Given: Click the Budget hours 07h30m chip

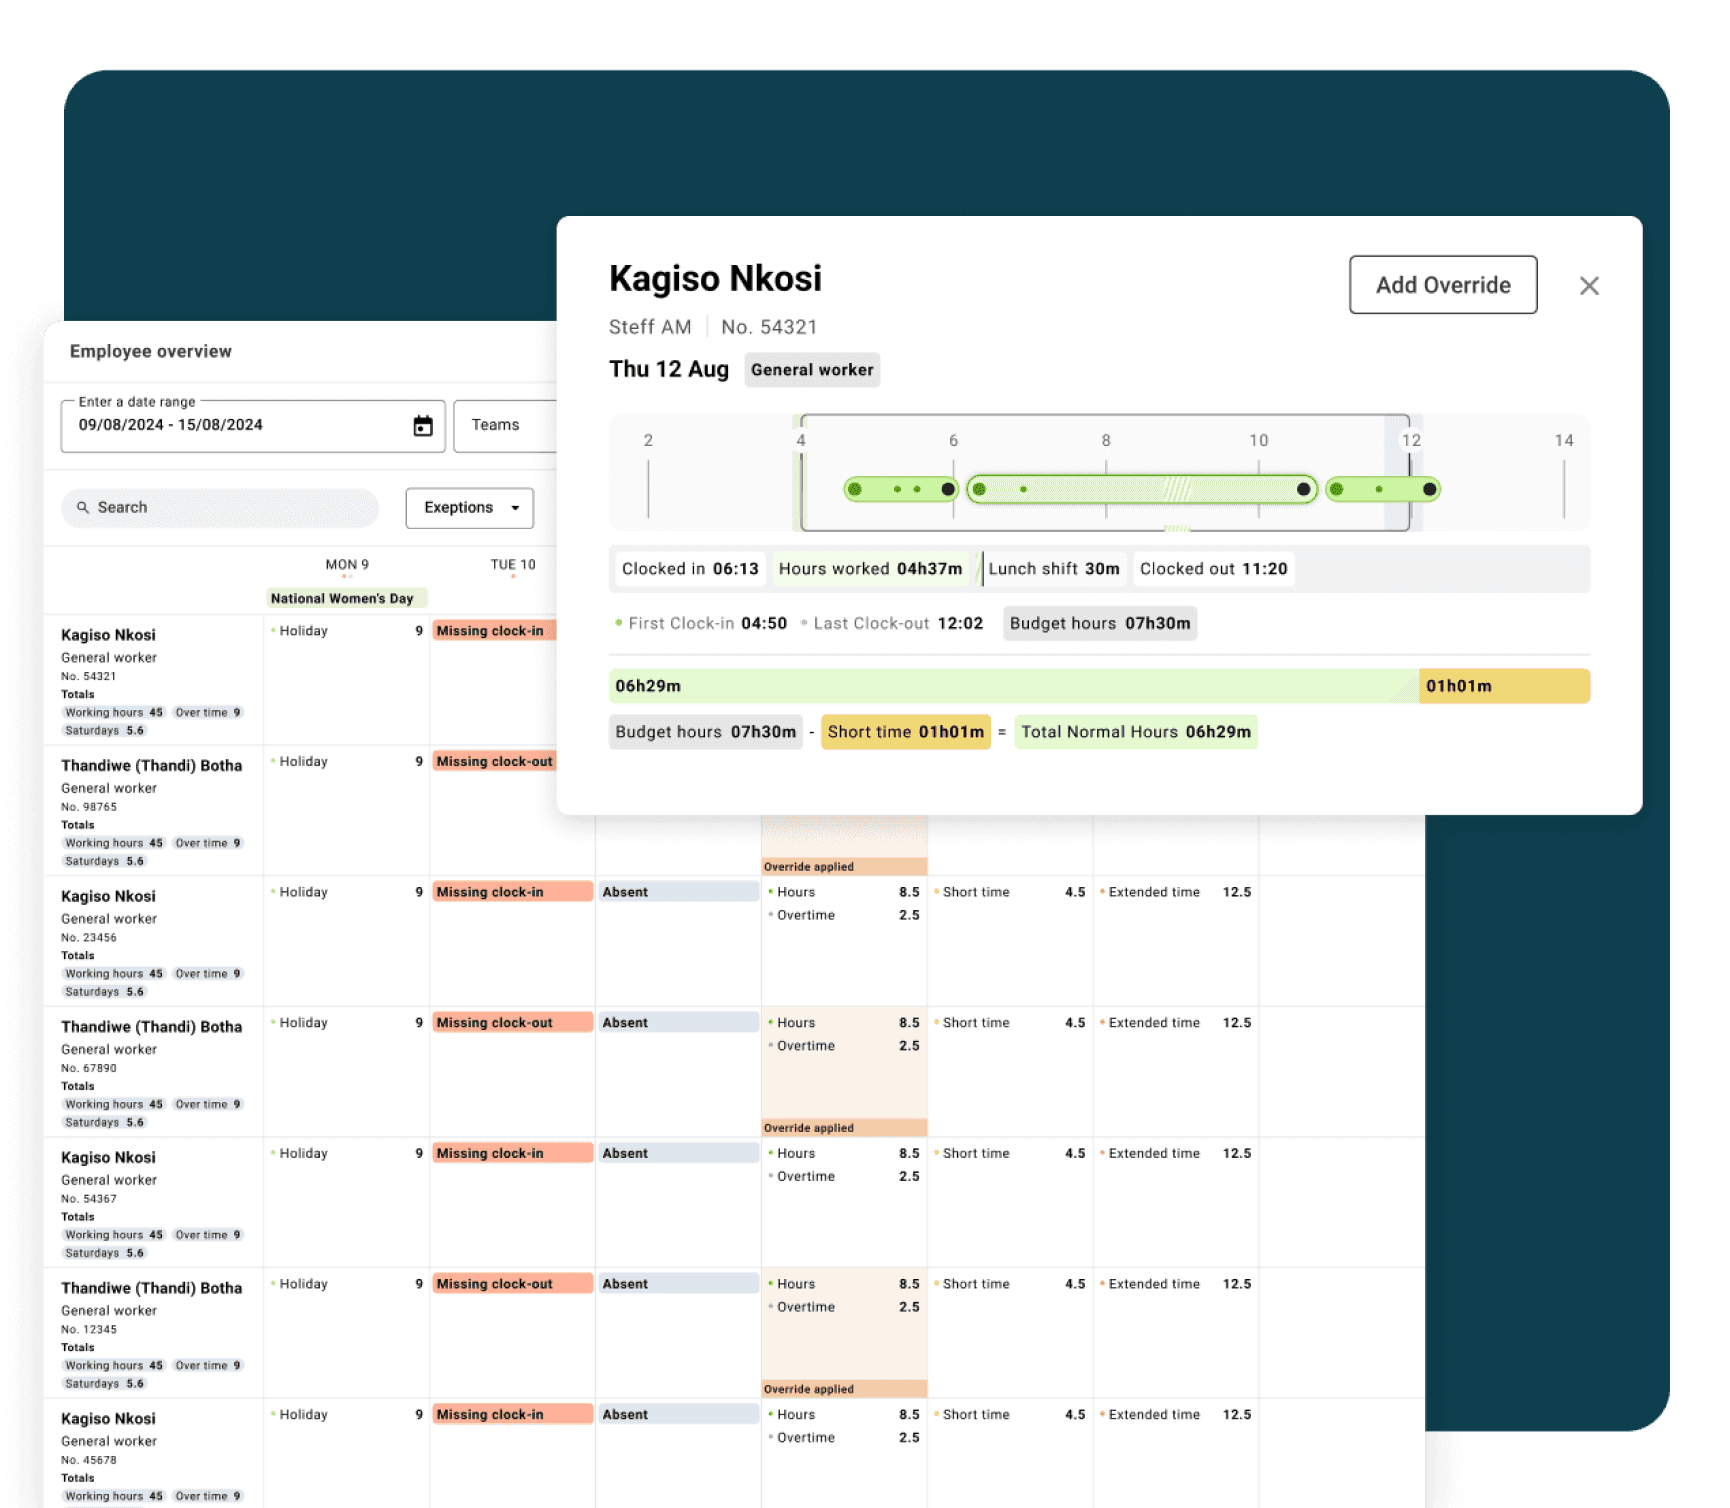Looking at the screenshot, I should click(x=1099, y=623).
